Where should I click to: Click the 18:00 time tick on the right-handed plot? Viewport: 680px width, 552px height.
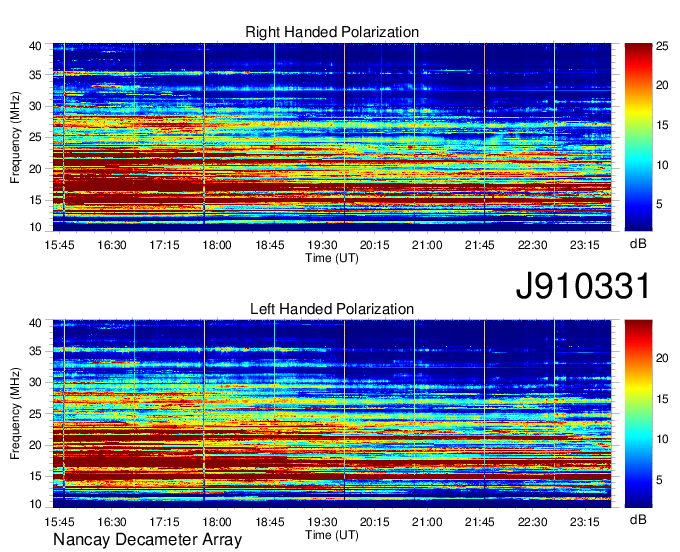217,245
